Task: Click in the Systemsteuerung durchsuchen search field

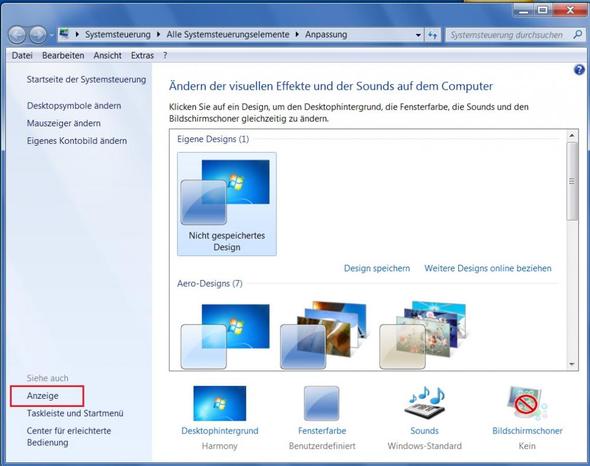Action: coord(506,35)
